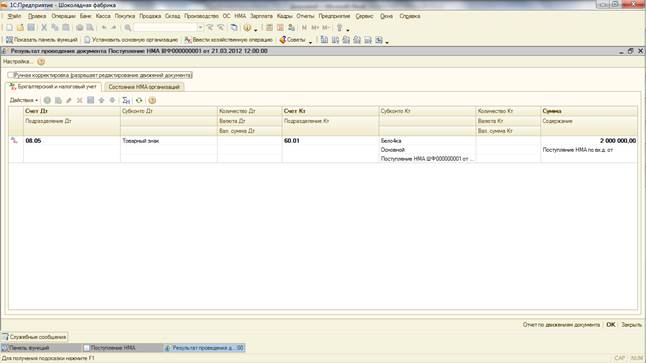The image size is (646, 363).
Task: Open the search field dropdown arrow
Action: [201, 28]
